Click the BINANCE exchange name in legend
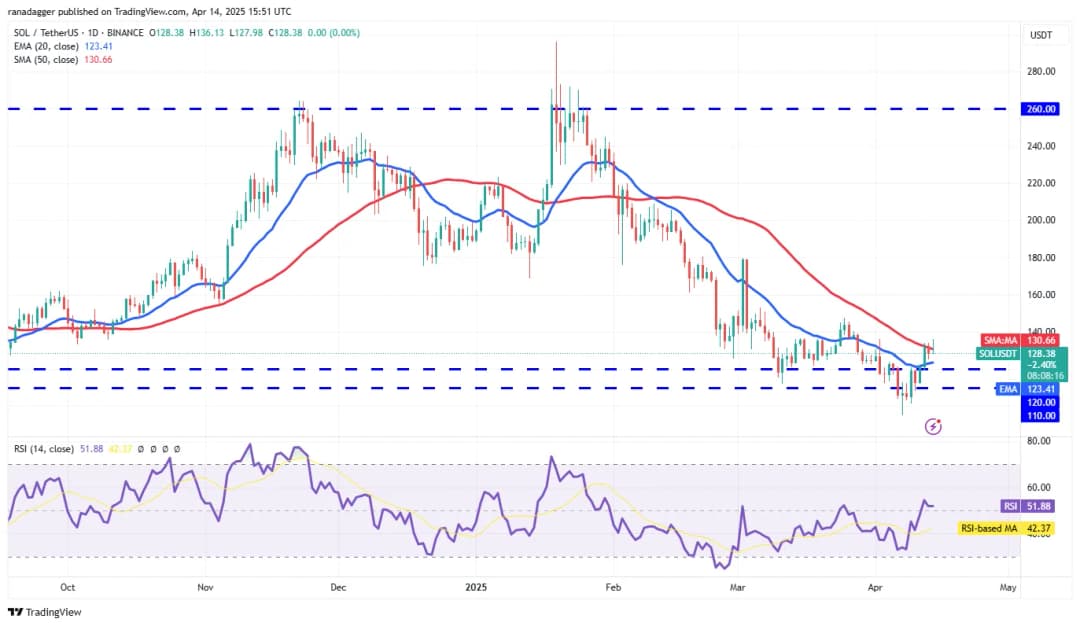The height and width of the screenshot is (626, 1080). click(124, 33)
